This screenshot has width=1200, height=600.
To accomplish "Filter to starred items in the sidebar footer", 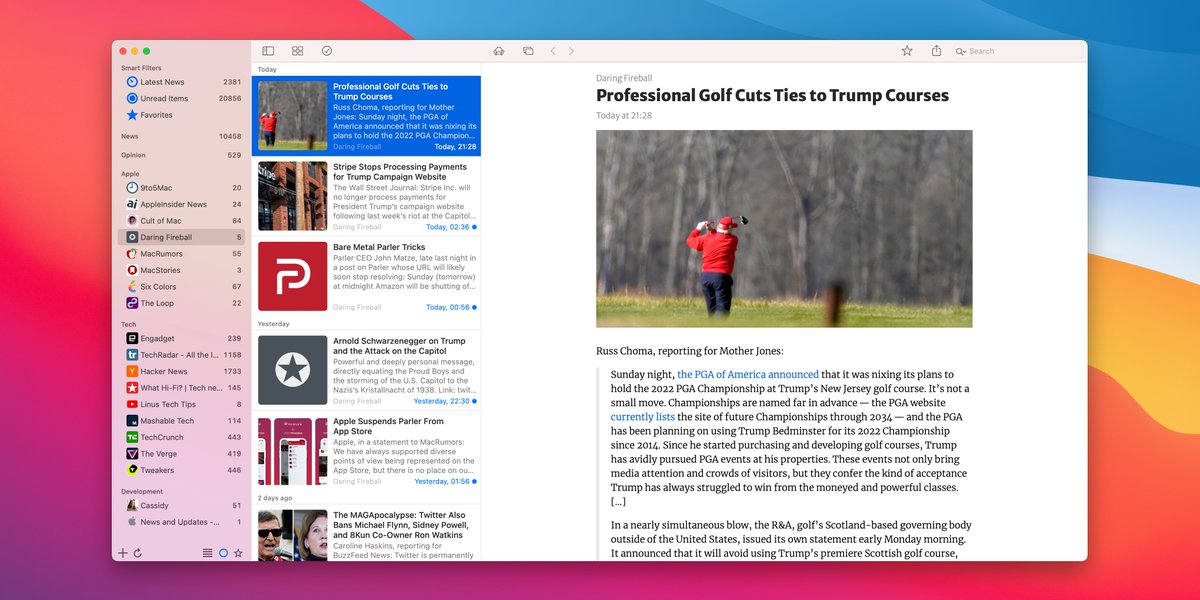I will 238,552.
